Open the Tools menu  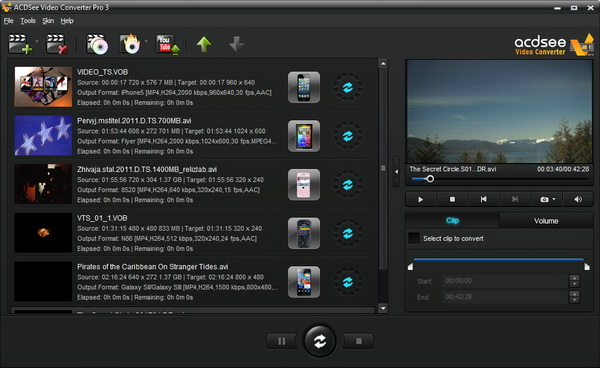(28, 21)
